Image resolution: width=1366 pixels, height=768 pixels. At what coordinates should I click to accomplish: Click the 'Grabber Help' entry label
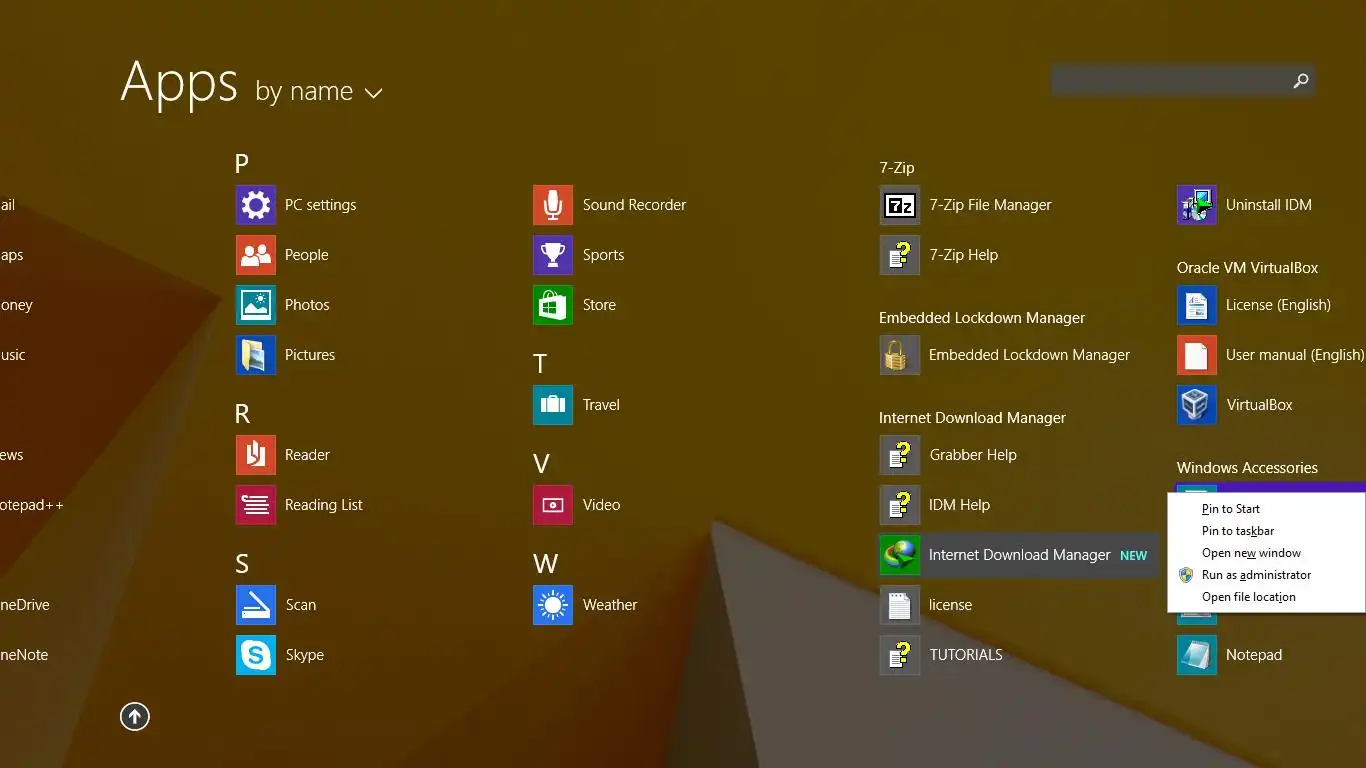(x=972, y=455)
